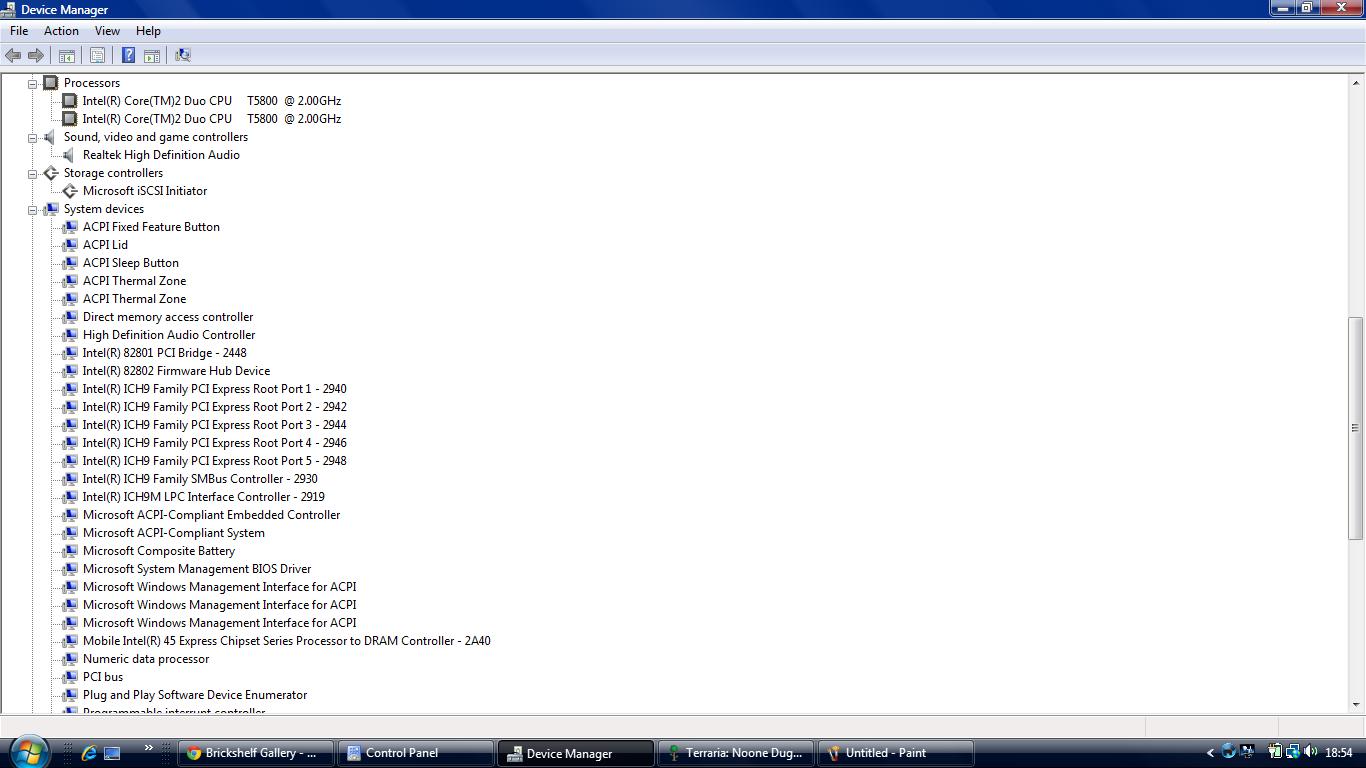The width and height of the screenshot is (1366, 768).
Task: Show hidden tray icons arrow
Action: (x=1211, y=753)
